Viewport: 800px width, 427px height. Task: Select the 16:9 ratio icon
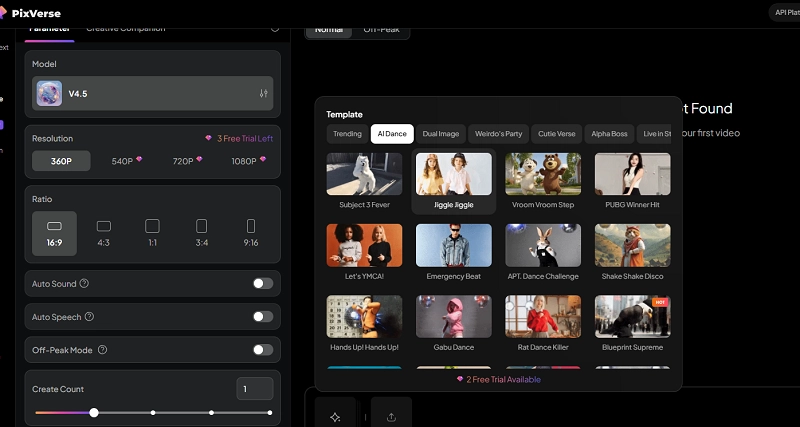coord(54,226)
